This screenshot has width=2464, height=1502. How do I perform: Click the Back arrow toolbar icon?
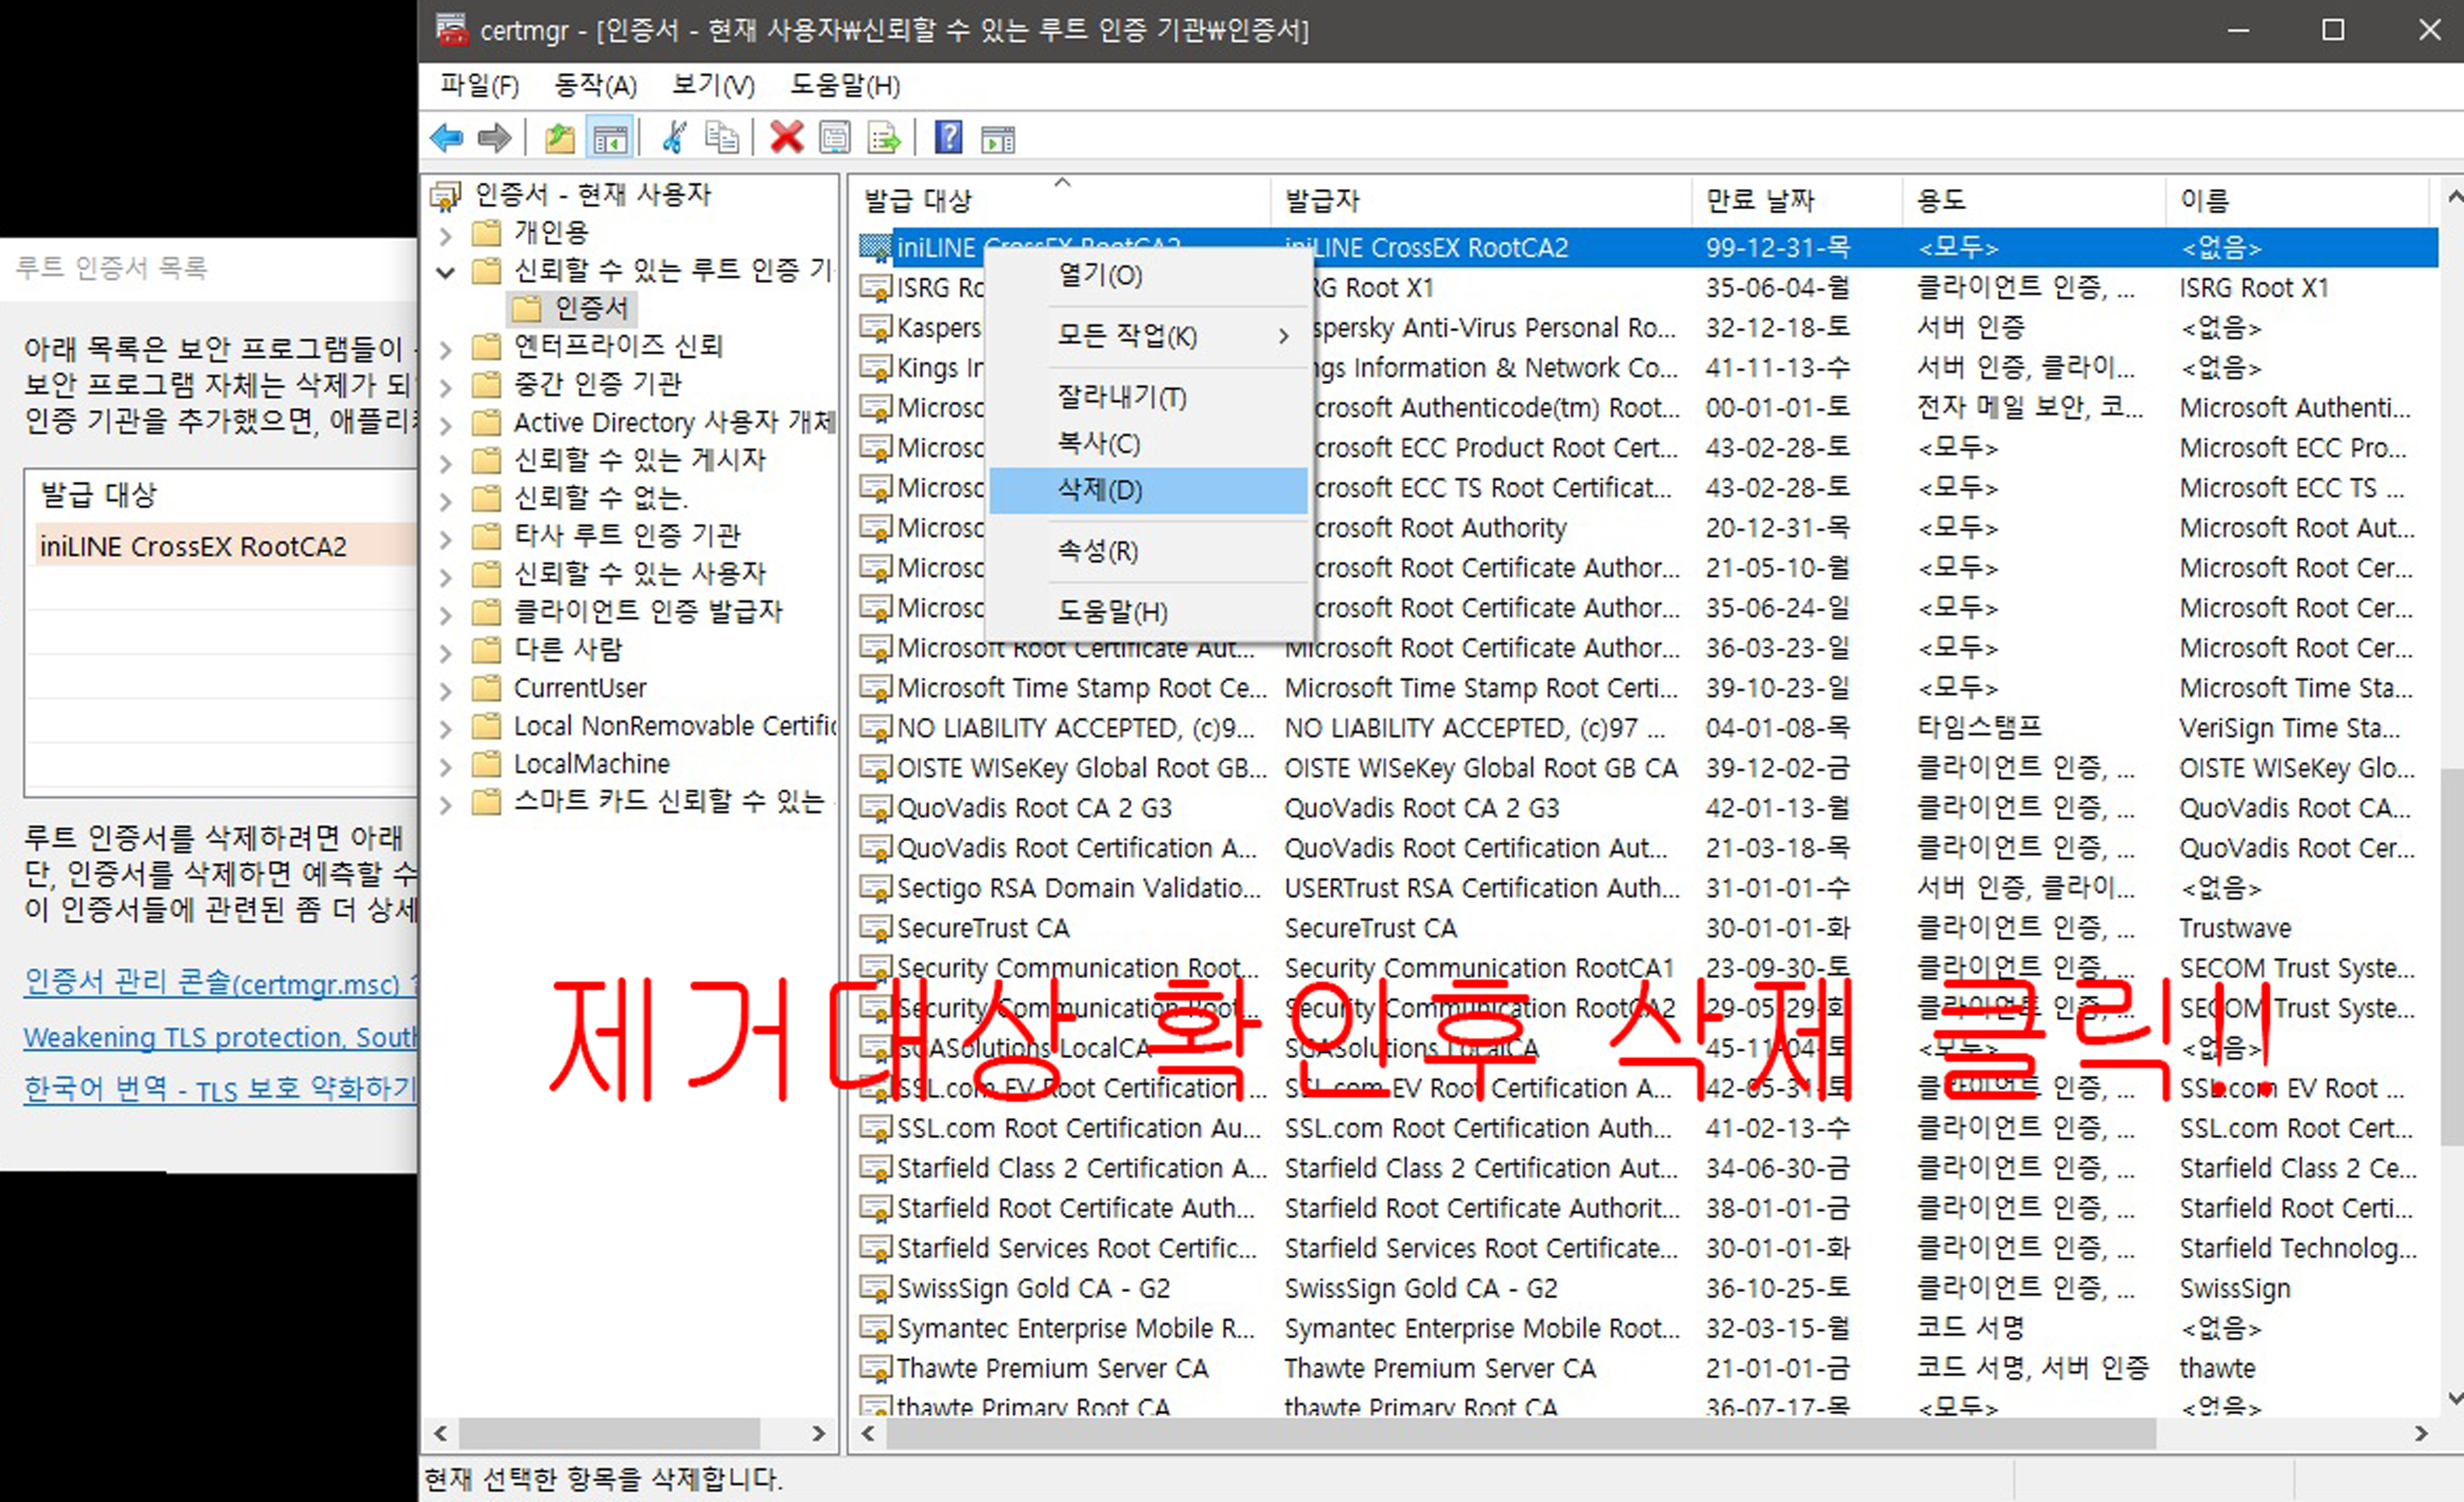coord(446,138)
